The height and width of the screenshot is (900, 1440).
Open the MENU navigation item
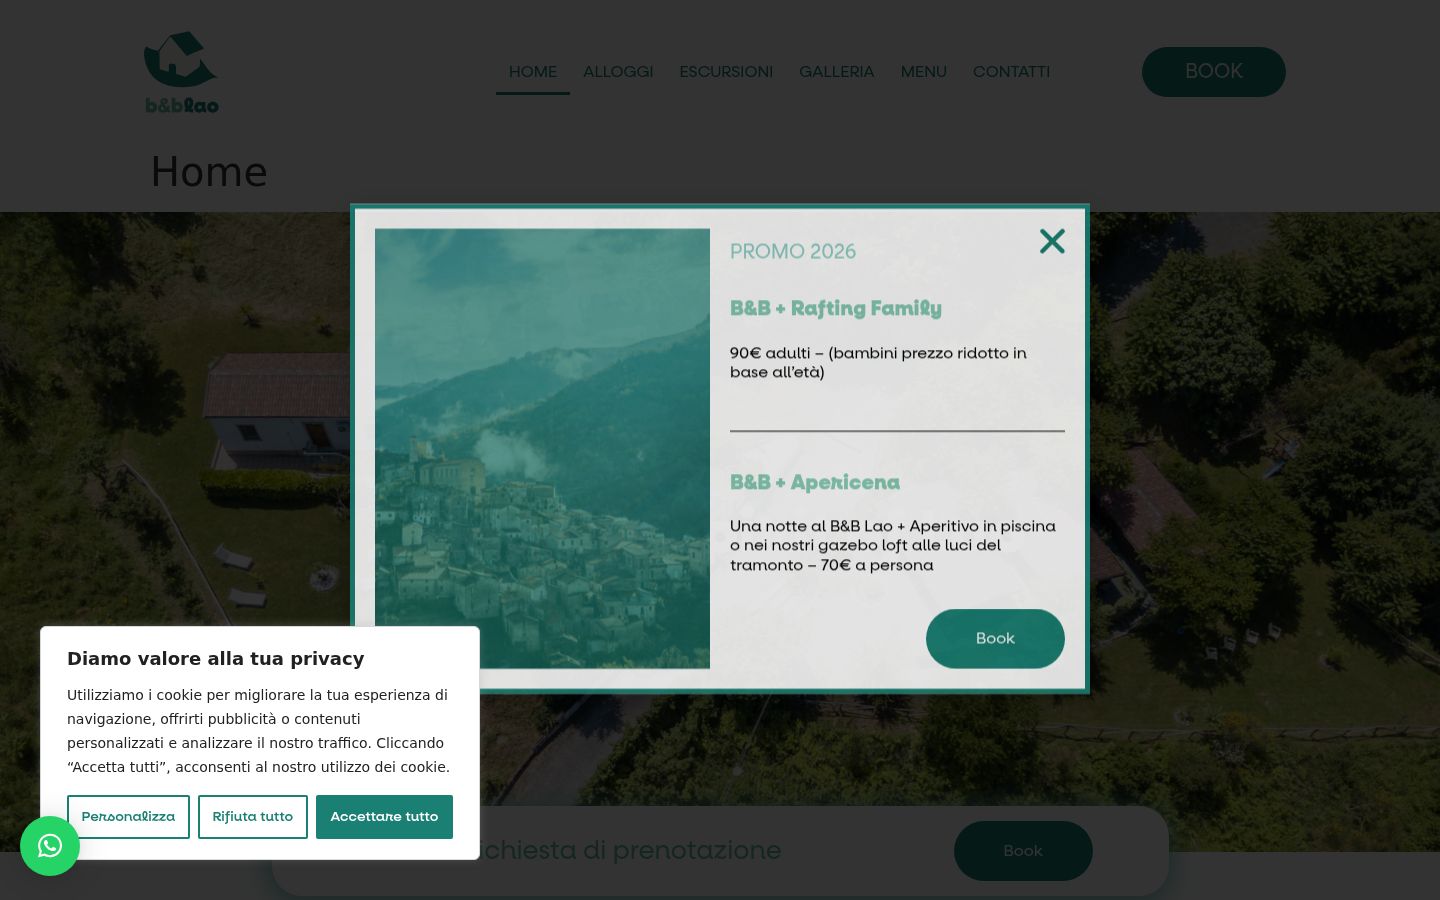coord(924,72)
